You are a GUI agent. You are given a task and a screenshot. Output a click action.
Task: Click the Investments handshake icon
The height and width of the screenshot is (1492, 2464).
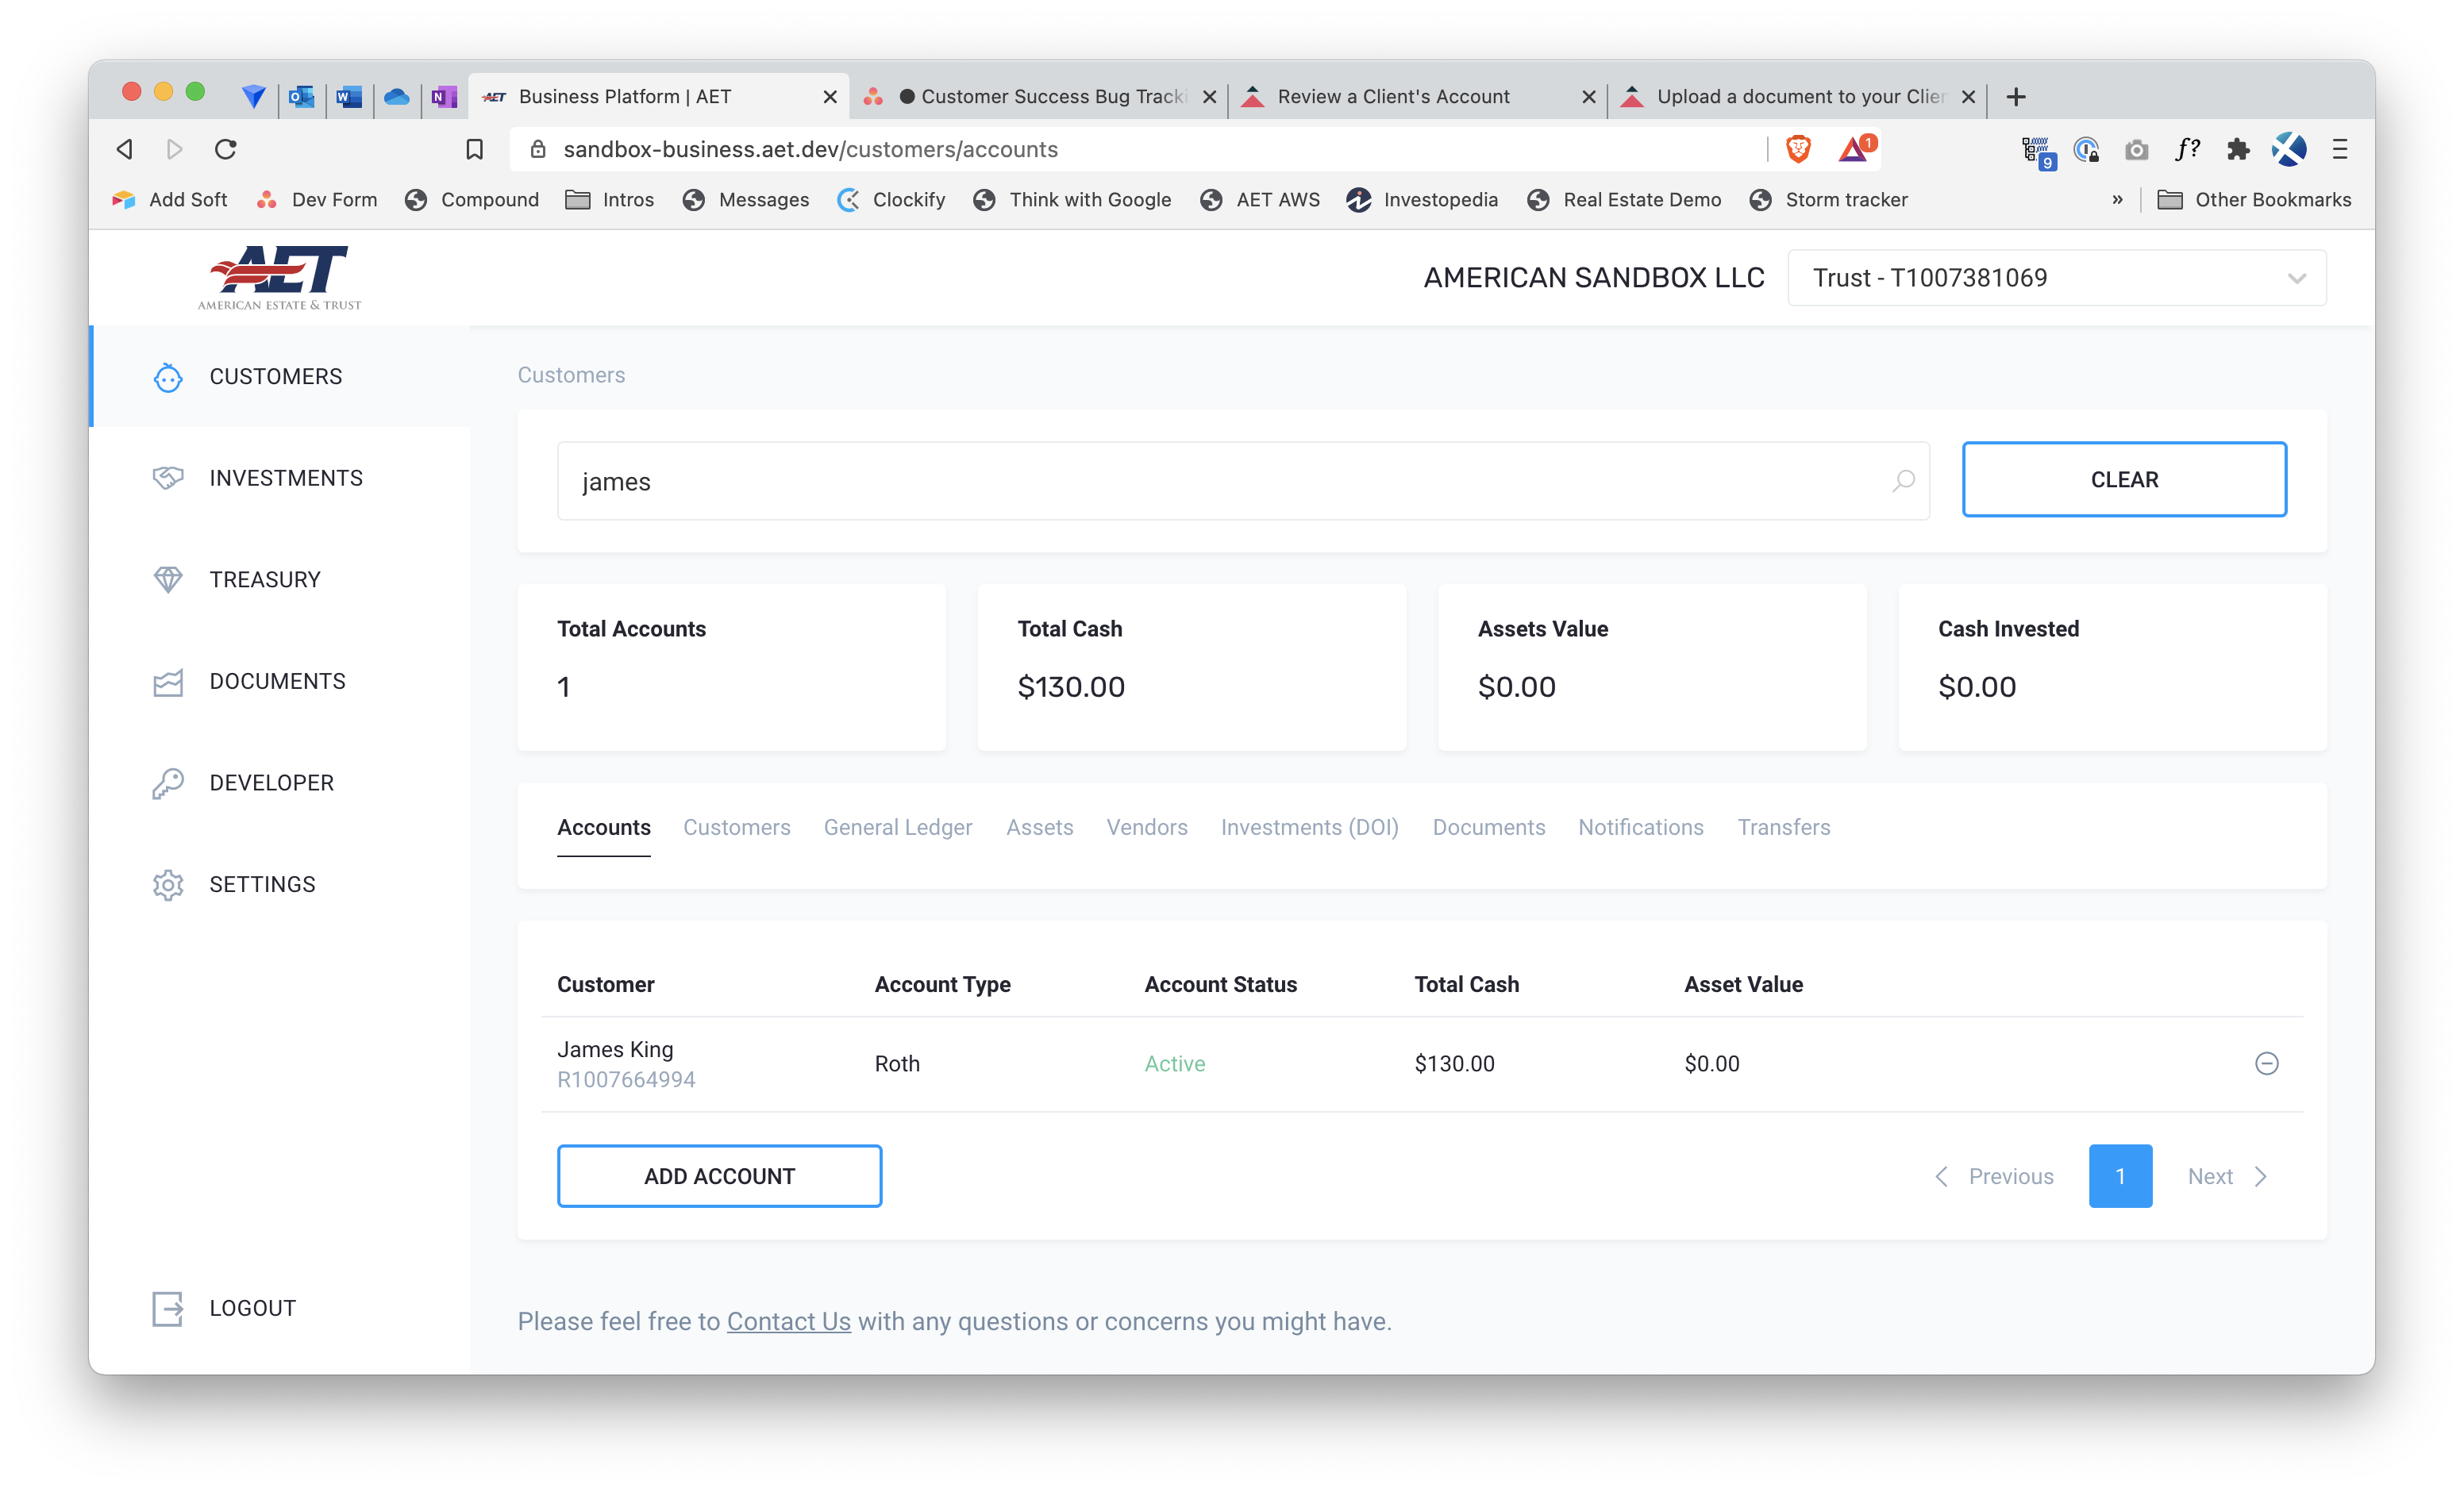click(x=168, y=478)
